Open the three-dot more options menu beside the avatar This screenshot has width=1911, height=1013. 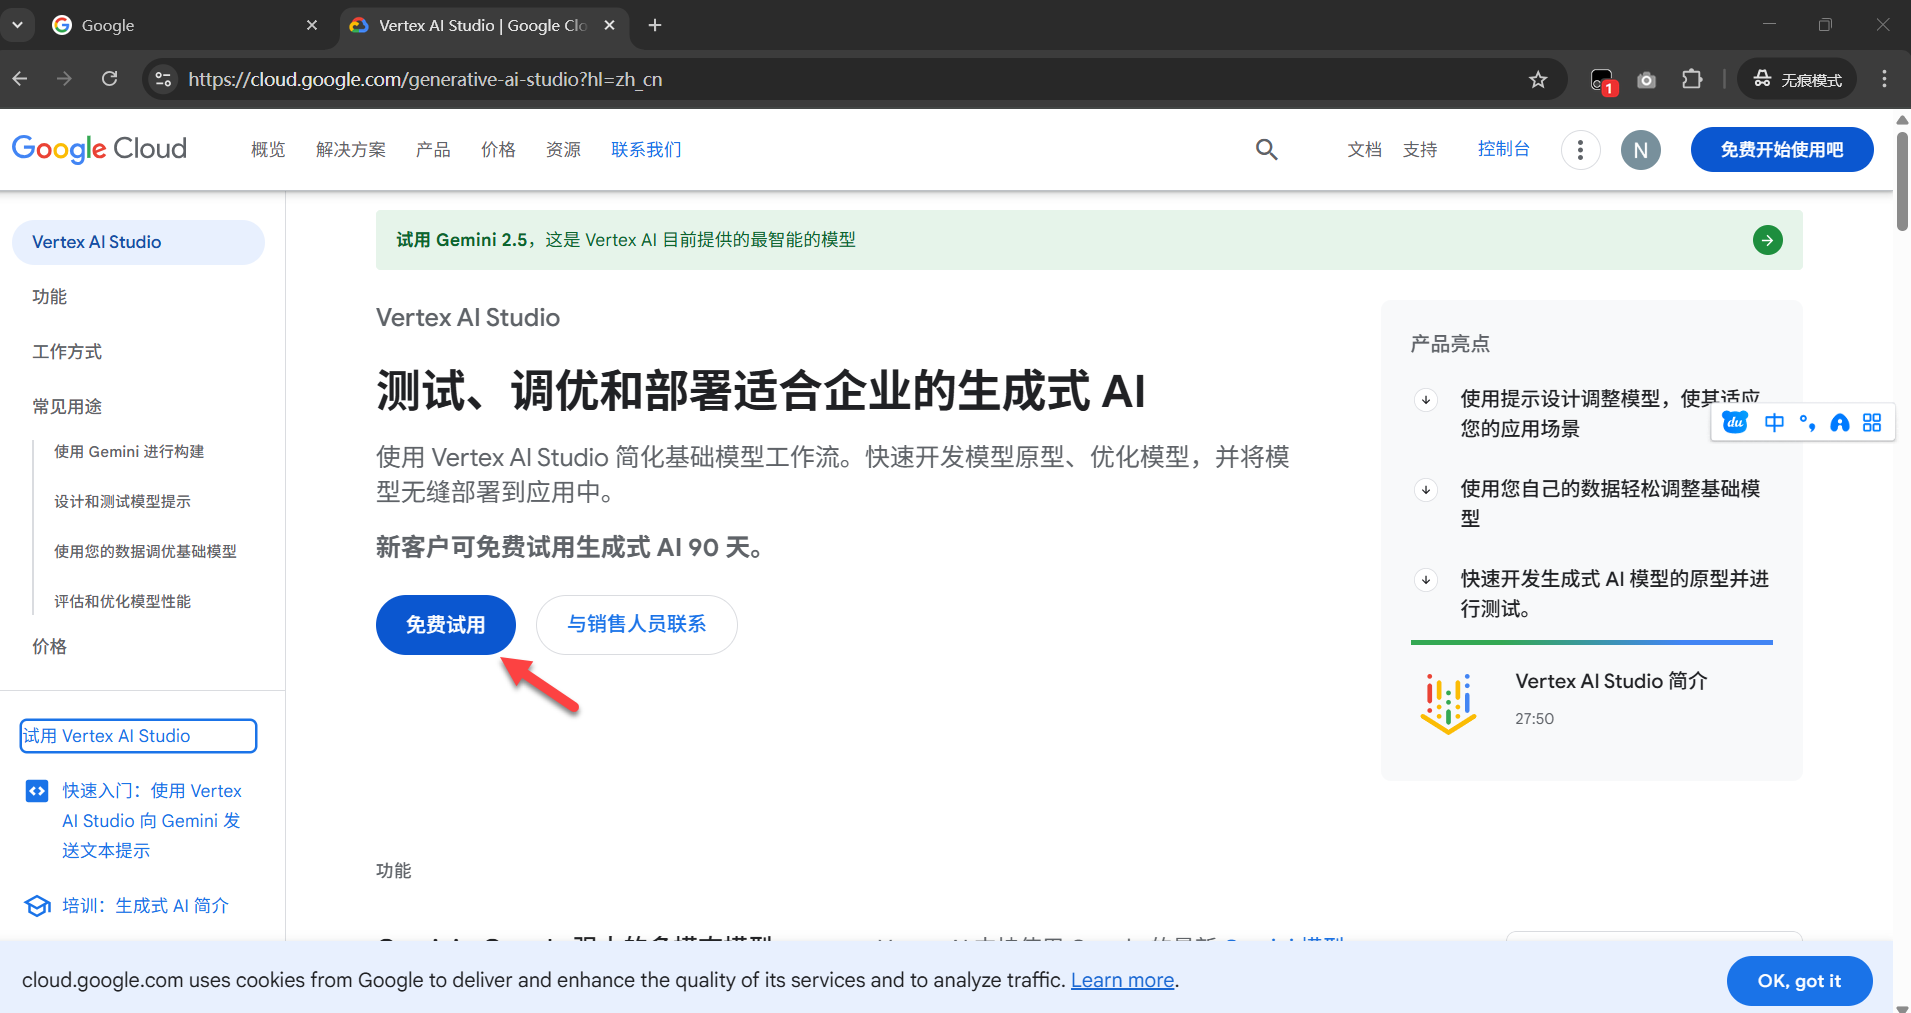coord(1580,150)
